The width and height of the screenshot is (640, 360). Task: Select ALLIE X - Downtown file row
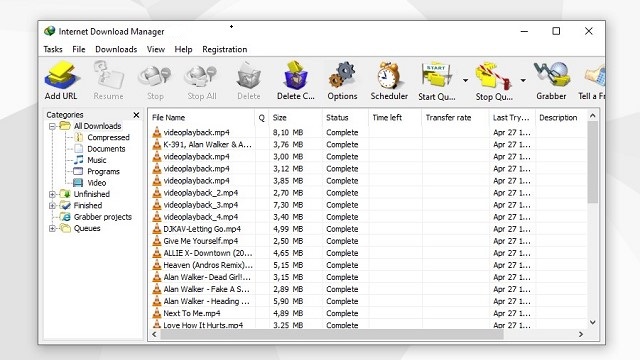(x=368, y=253)
